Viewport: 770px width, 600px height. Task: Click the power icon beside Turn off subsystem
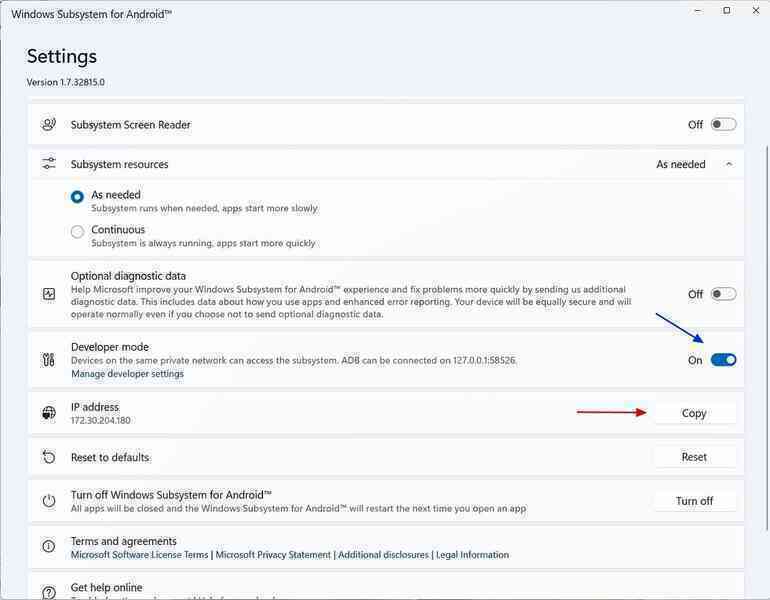(49, 501)
